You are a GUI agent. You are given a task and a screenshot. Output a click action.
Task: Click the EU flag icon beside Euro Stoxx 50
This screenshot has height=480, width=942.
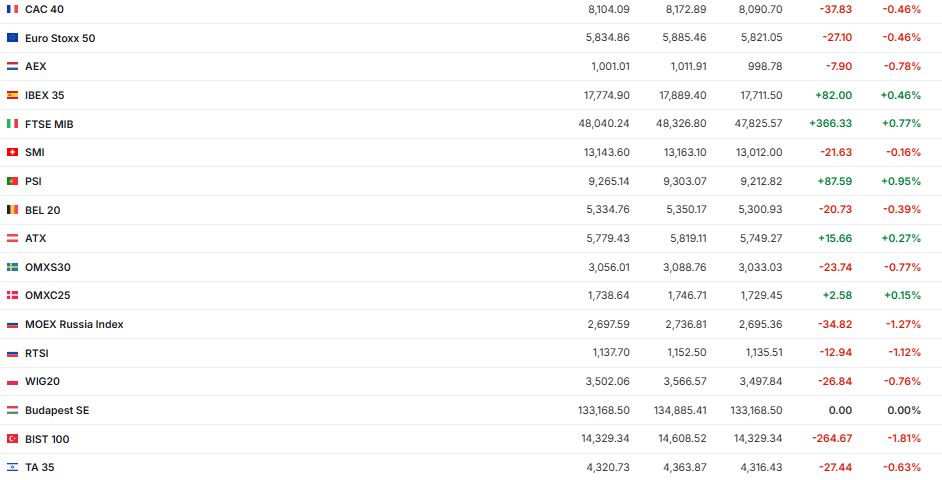pyautogui.click(x=12, y=38)
